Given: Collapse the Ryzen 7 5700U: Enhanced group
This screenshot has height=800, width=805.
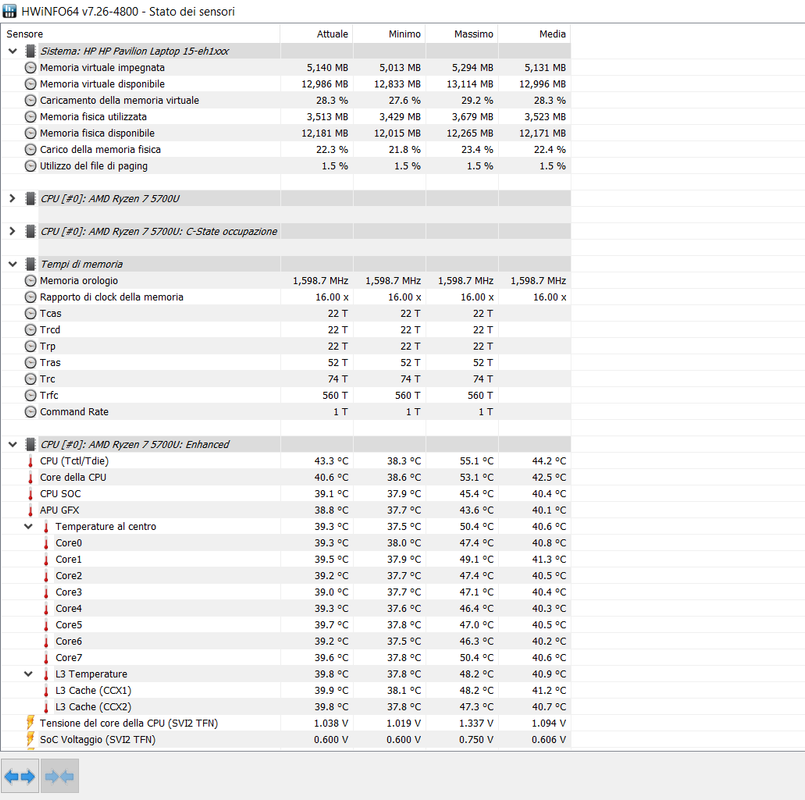Looking at the screenshot, I should 13,444.
